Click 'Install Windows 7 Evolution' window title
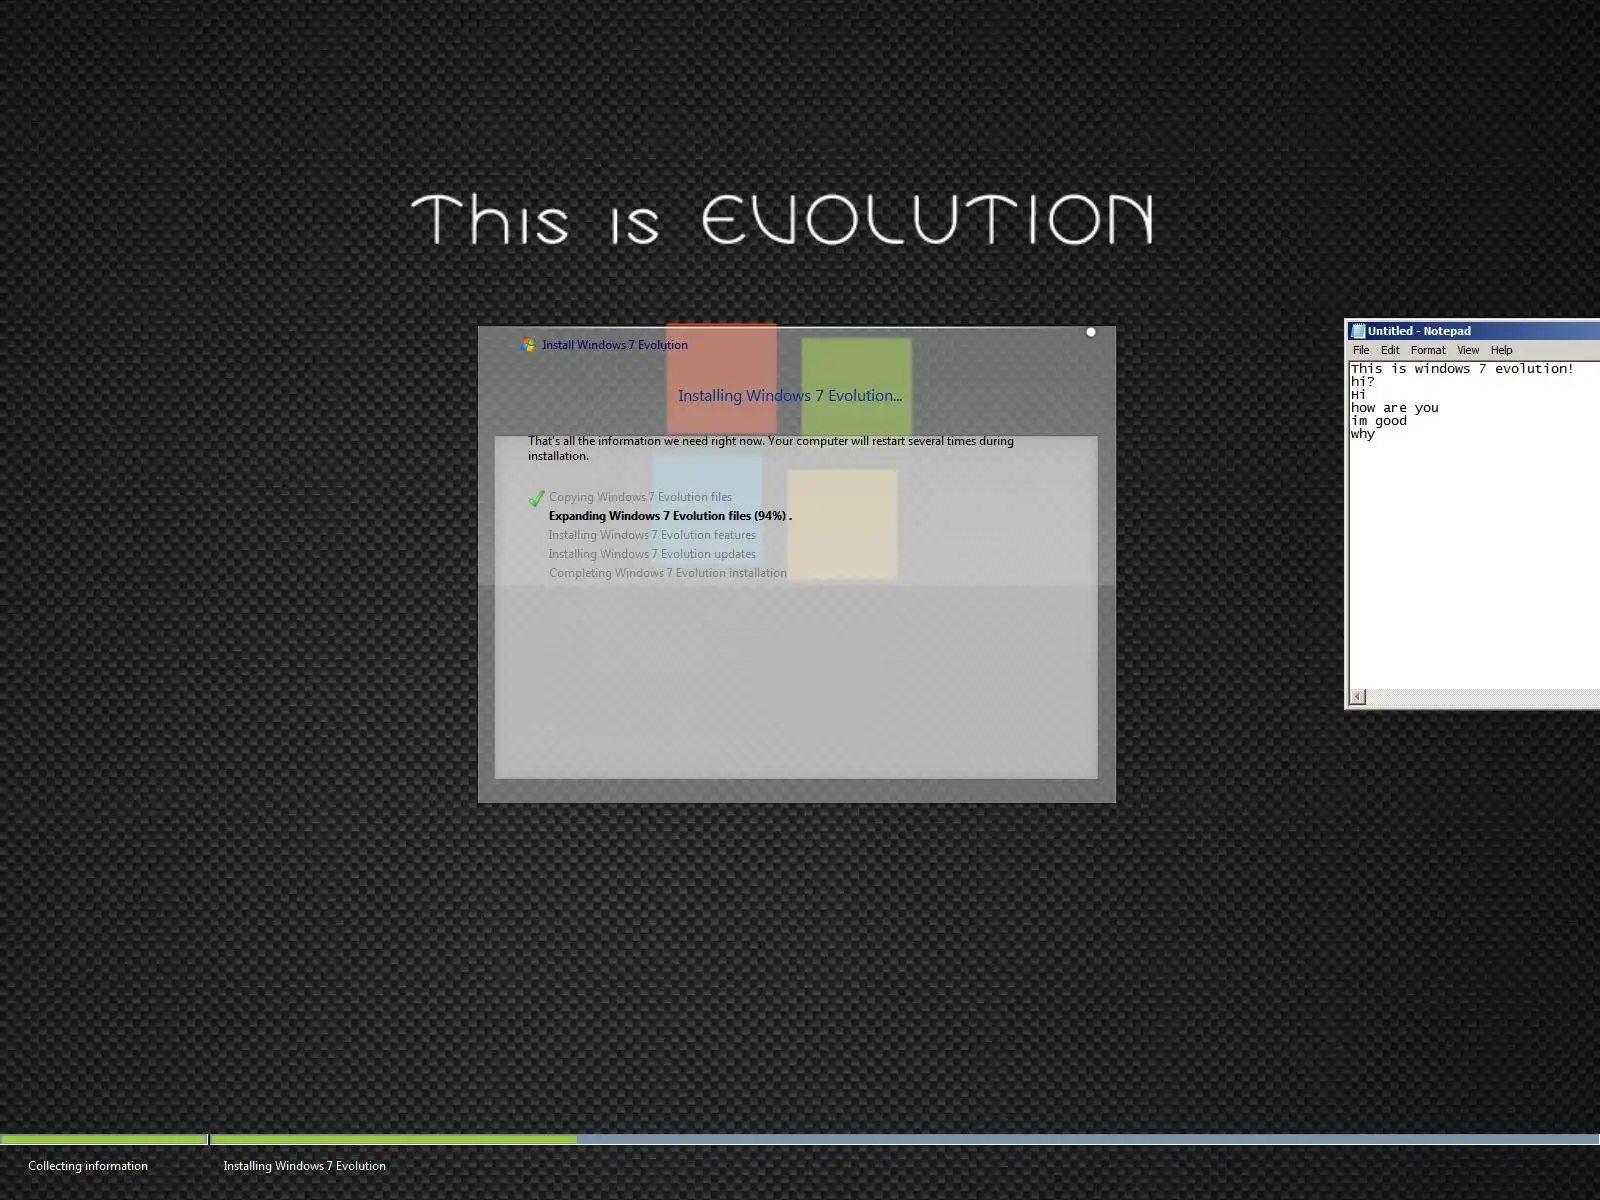The width and height of the screenshot is (1600, 1200). 615,345
